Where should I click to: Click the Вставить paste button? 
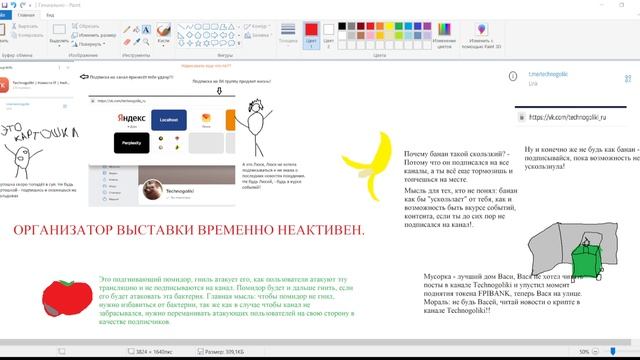(2, 33)
